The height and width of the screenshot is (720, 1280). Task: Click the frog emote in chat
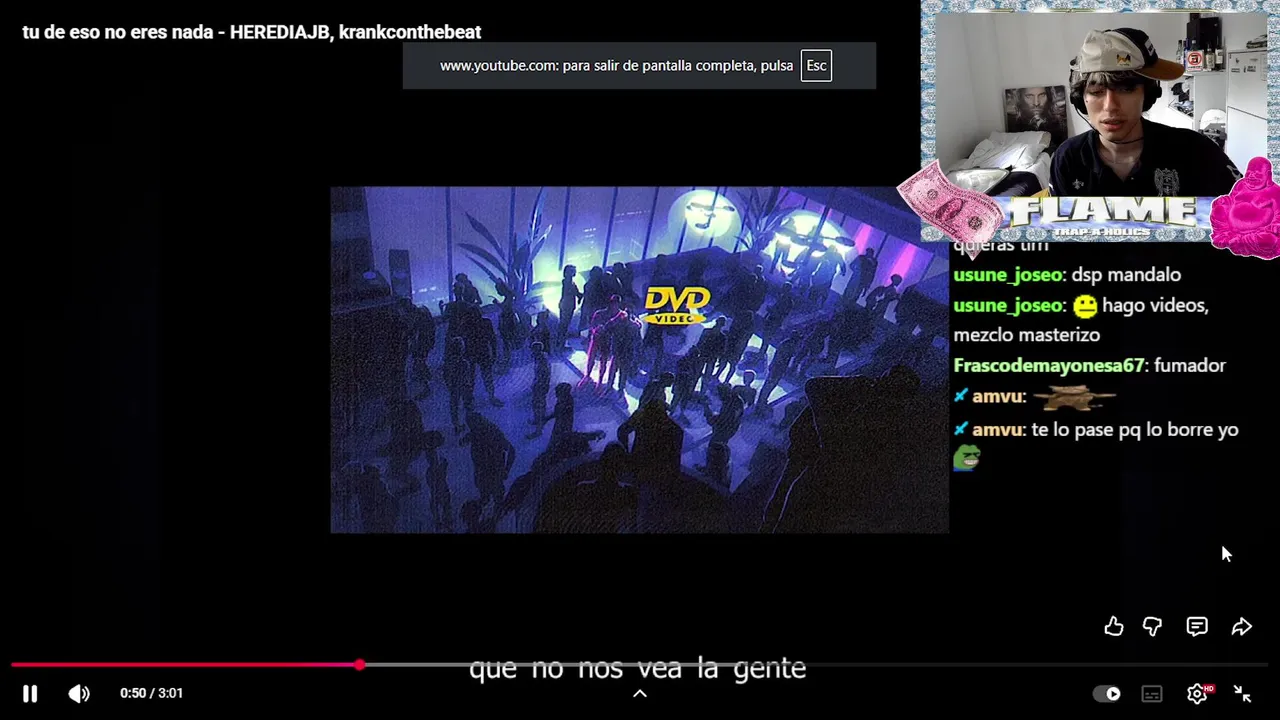click(x=967, y=458)
